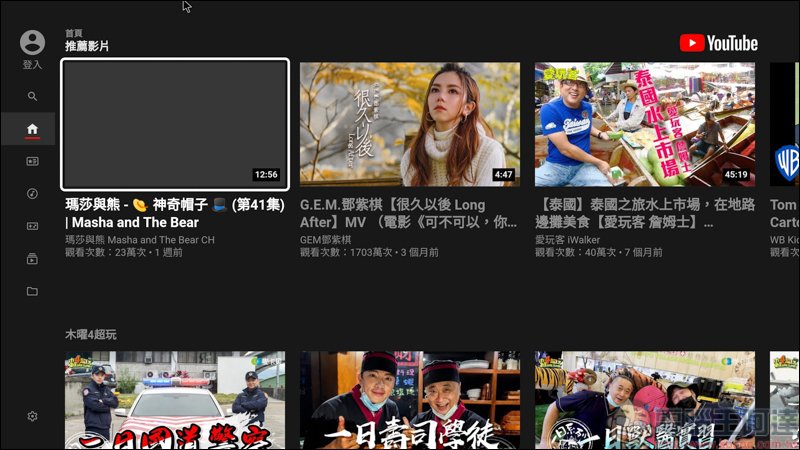Click the view count 觀看次數：23萬次・1 週前
The width and height of the screenshot is (800, 450).
point(124,253)
